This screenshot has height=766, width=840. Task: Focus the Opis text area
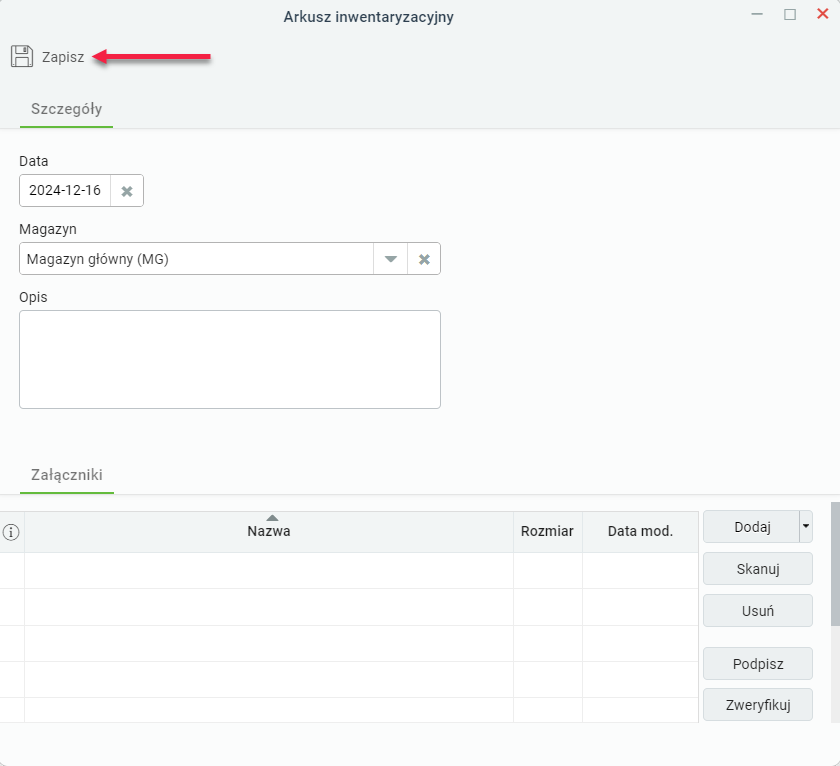(230, 359)
